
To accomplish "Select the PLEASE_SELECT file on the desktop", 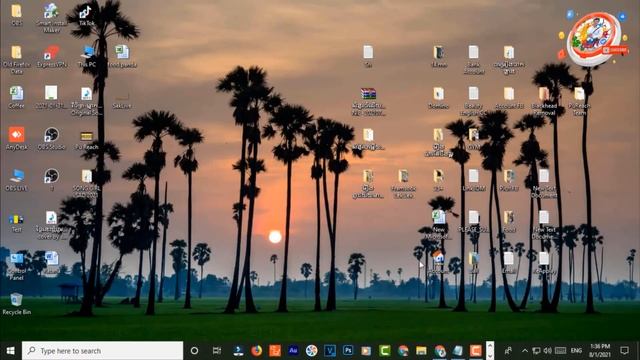I will (473, 222).
